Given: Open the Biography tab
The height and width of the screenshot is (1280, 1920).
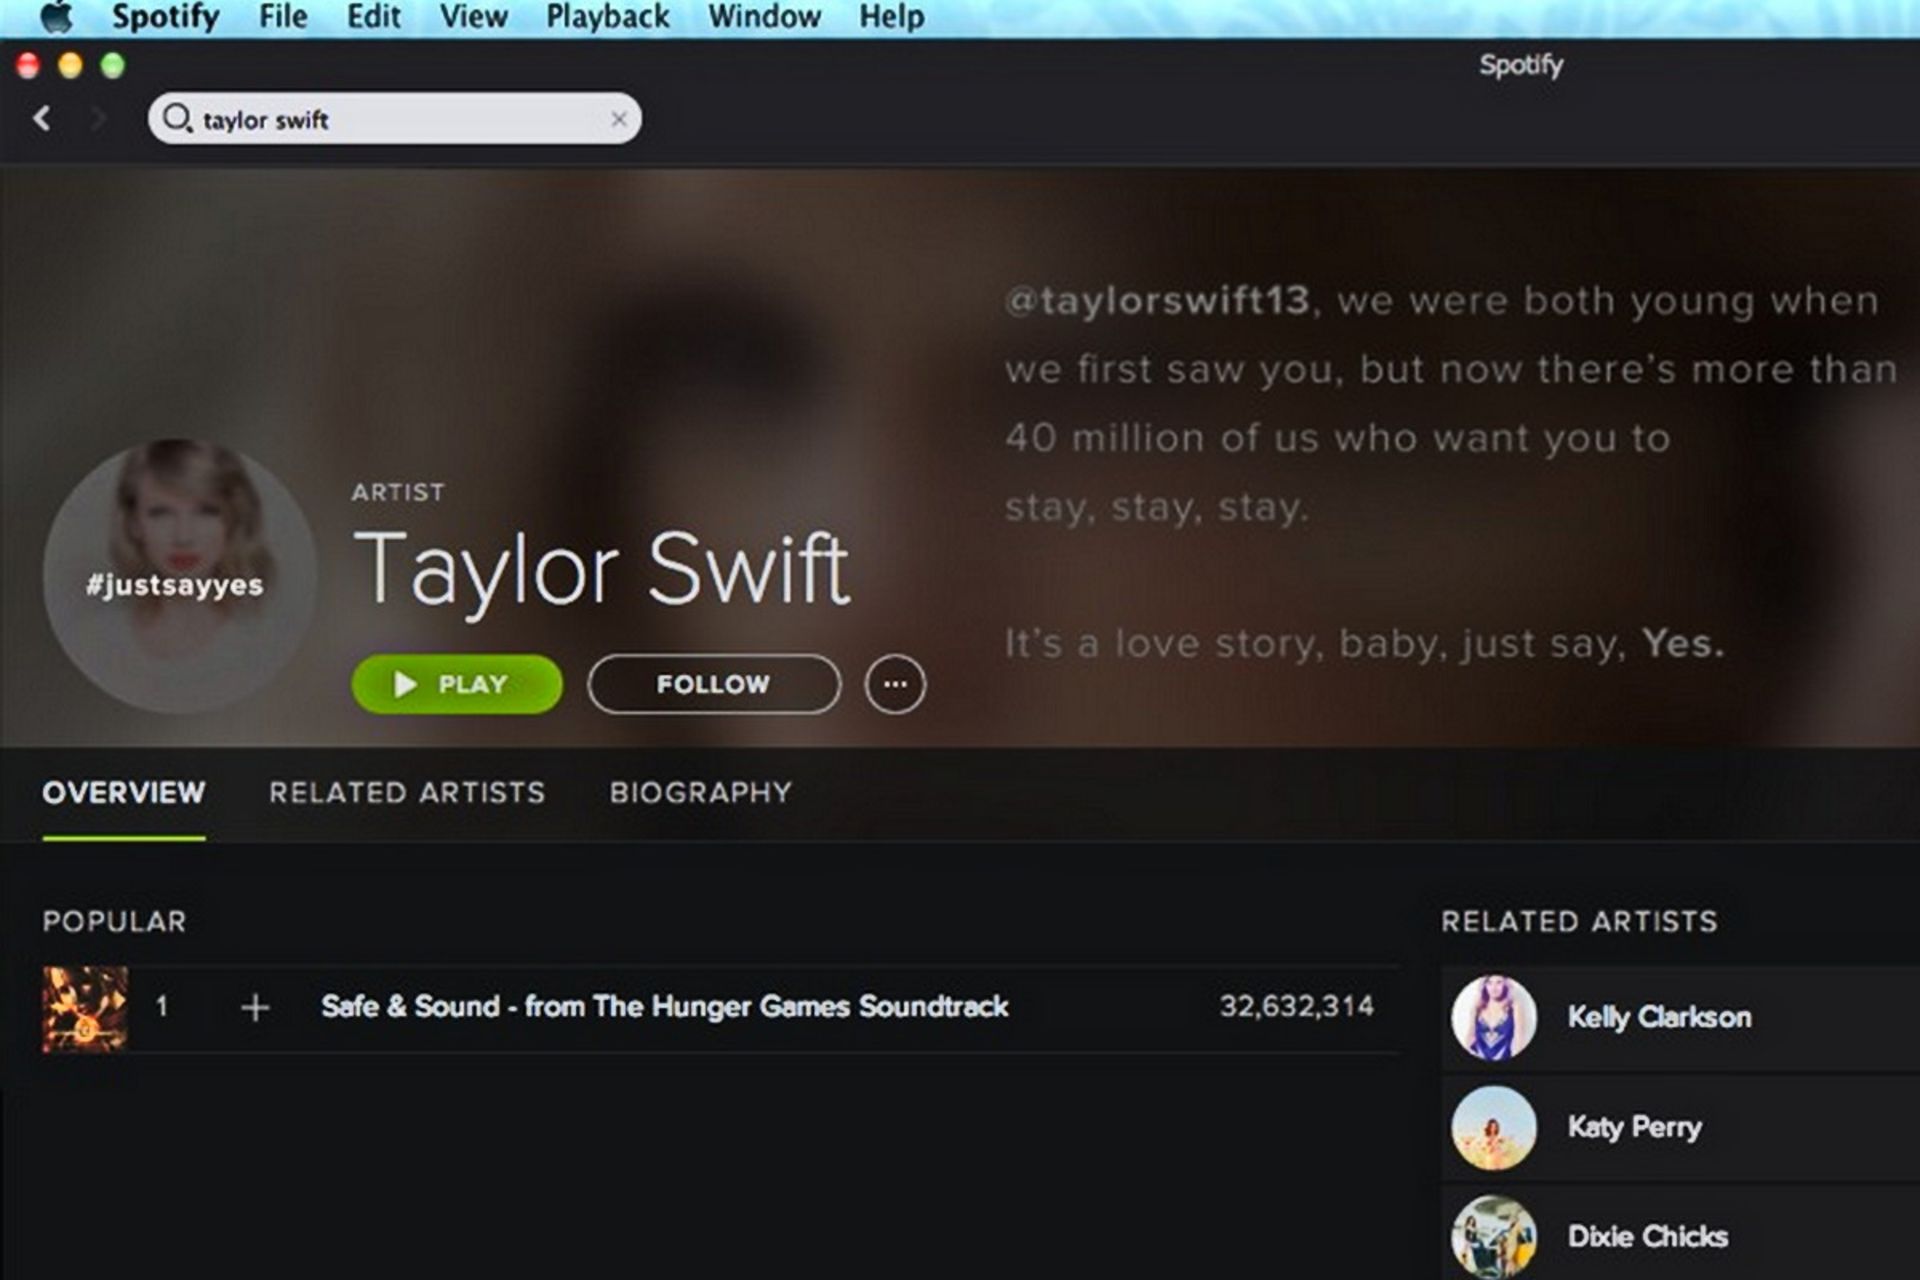Looking at the screenshot, I should pos(700,793).
